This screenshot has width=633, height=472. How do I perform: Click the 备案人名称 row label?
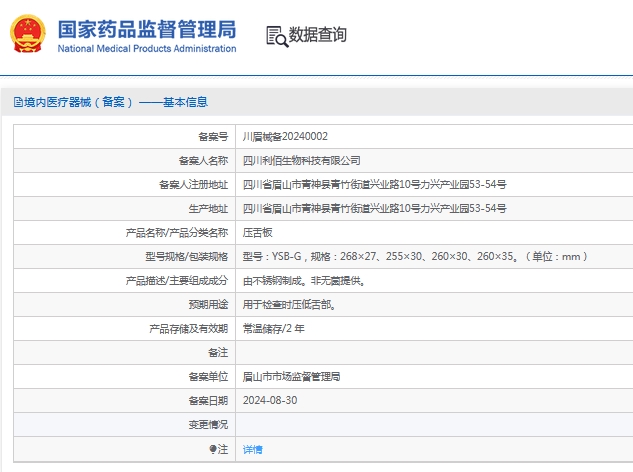pyautogui.click(x=203, y=161)
